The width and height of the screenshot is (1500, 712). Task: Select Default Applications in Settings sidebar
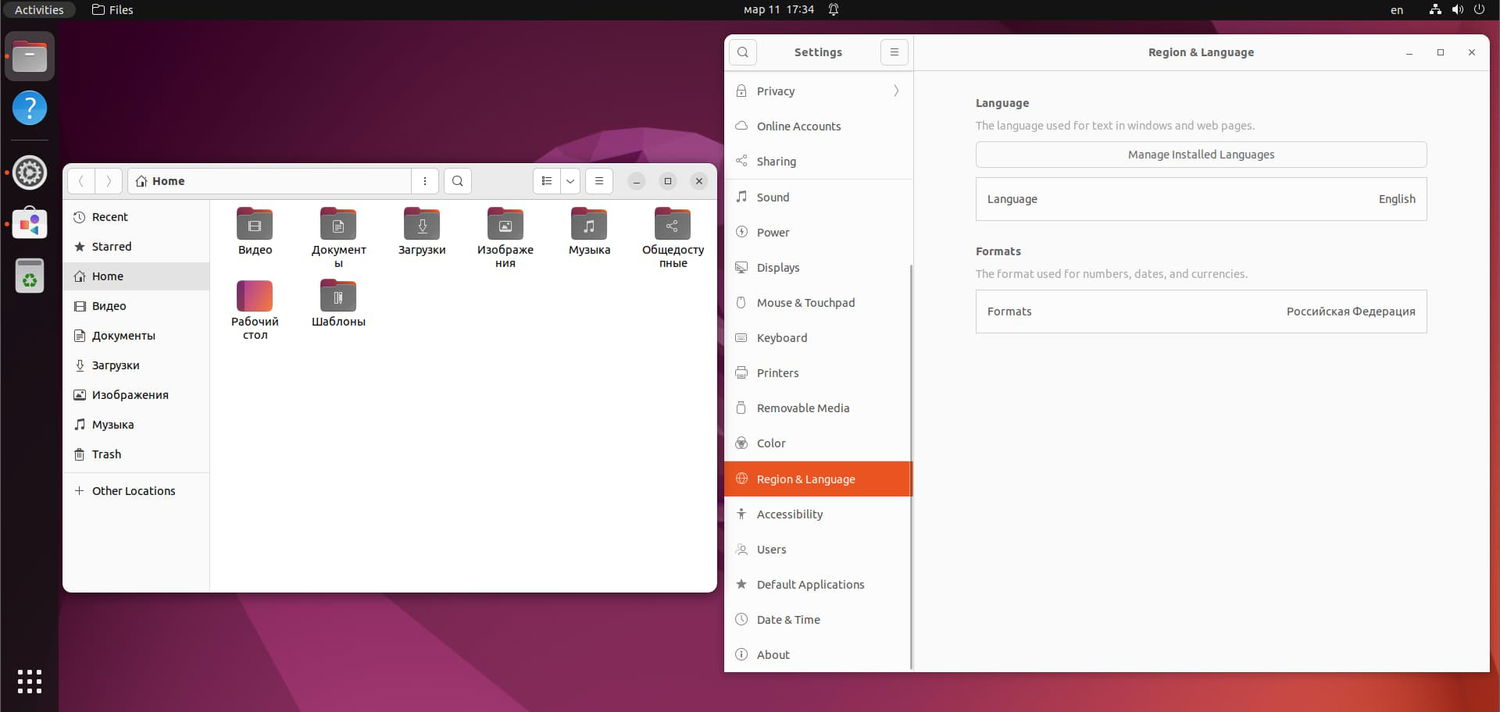[817, 584]
